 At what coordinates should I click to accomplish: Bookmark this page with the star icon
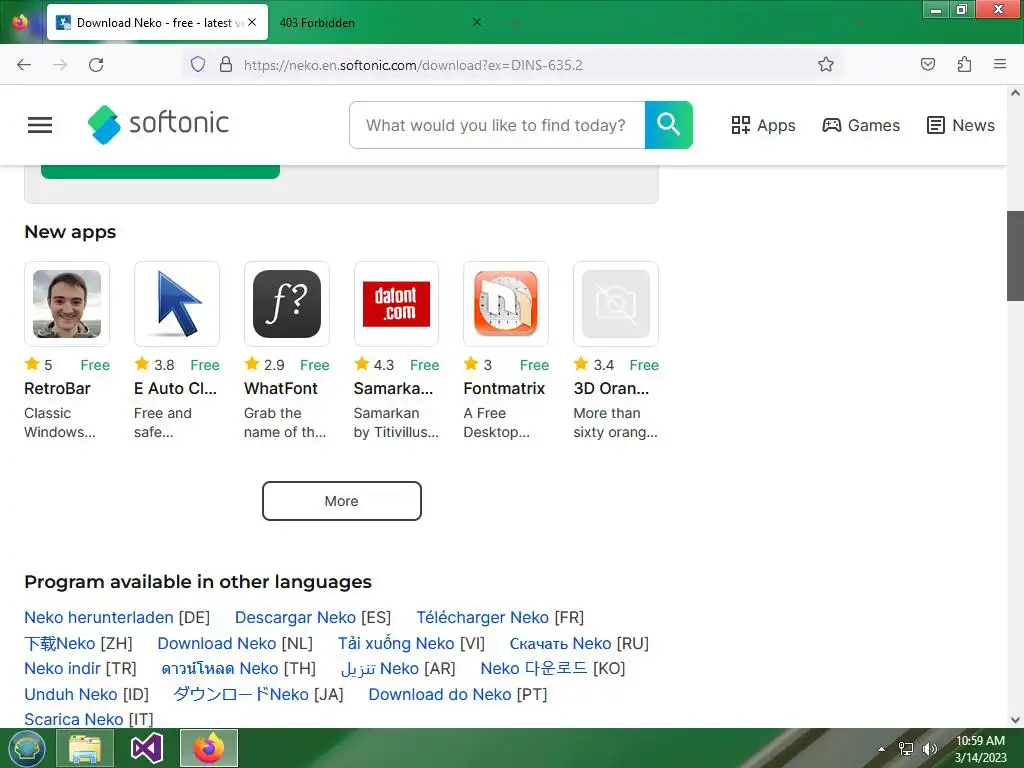[825, 64]
